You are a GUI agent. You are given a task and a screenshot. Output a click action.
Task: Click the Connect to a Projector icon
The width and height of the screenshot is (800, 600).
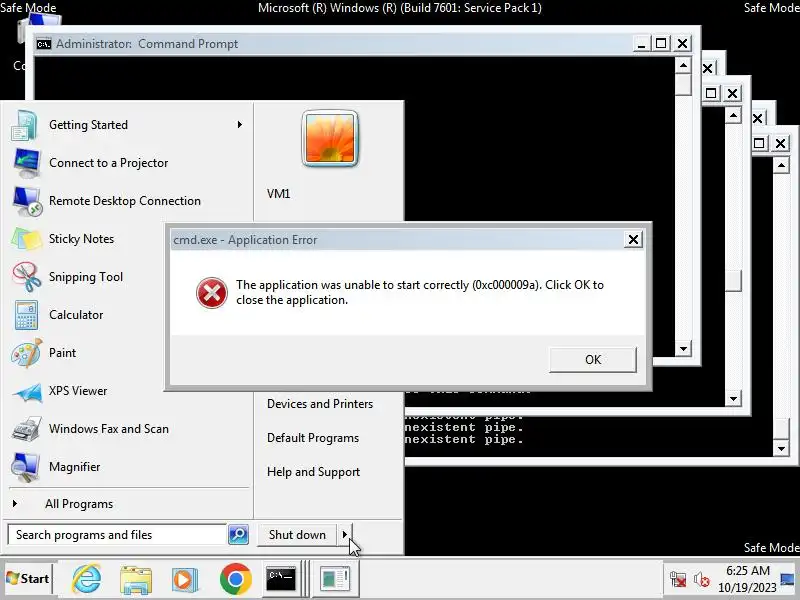(x=26, y=163)
